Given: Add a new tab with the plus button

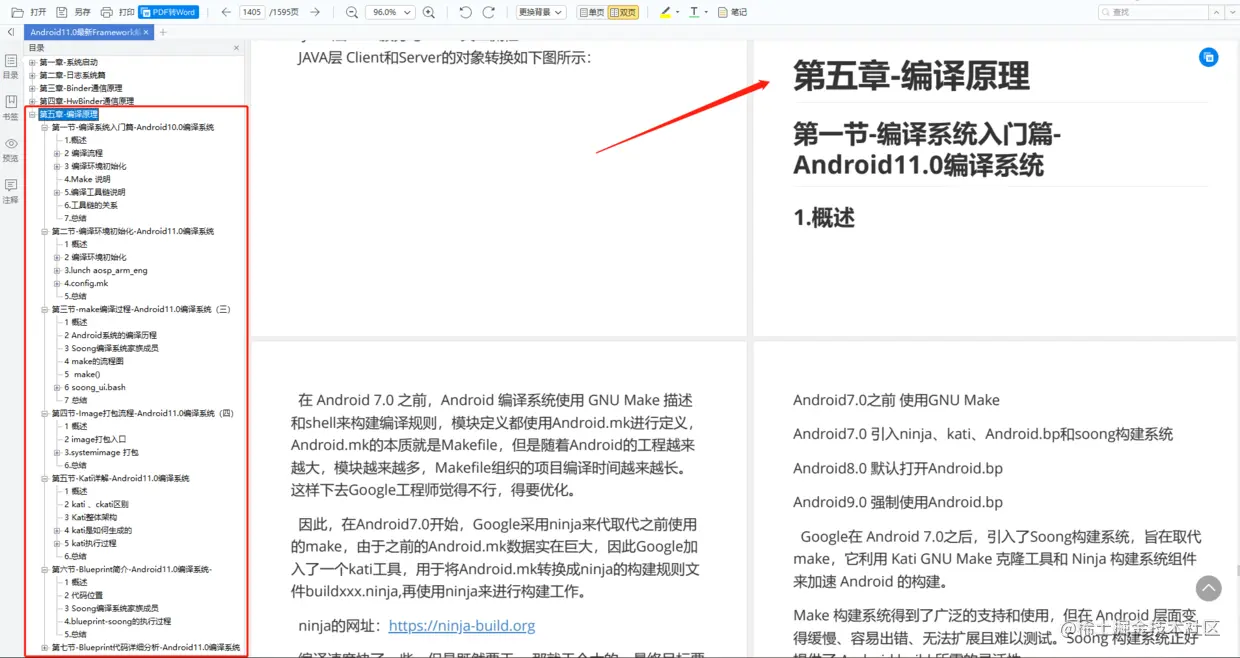Looking at the screenshot, I should pos(164,32).
